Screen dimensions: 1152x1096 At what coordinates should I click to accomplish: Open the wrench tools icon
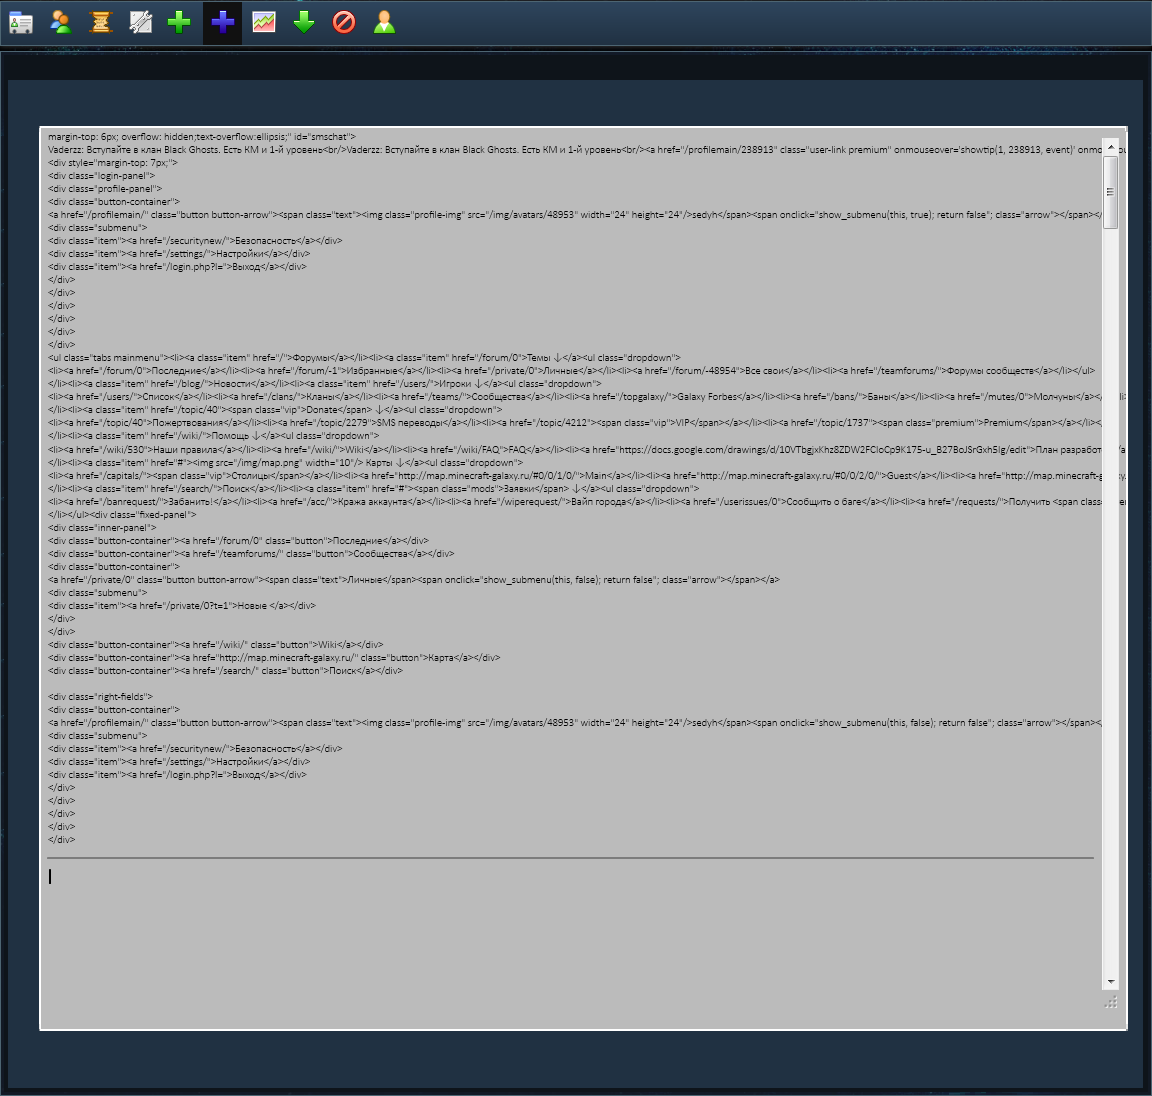pos(140,22)
